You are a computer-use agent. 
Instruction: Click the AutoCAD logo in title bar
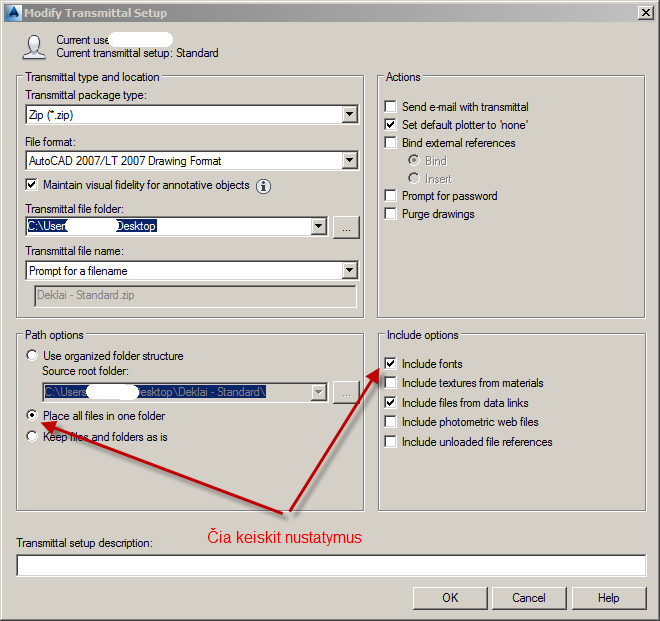point(13,13)
